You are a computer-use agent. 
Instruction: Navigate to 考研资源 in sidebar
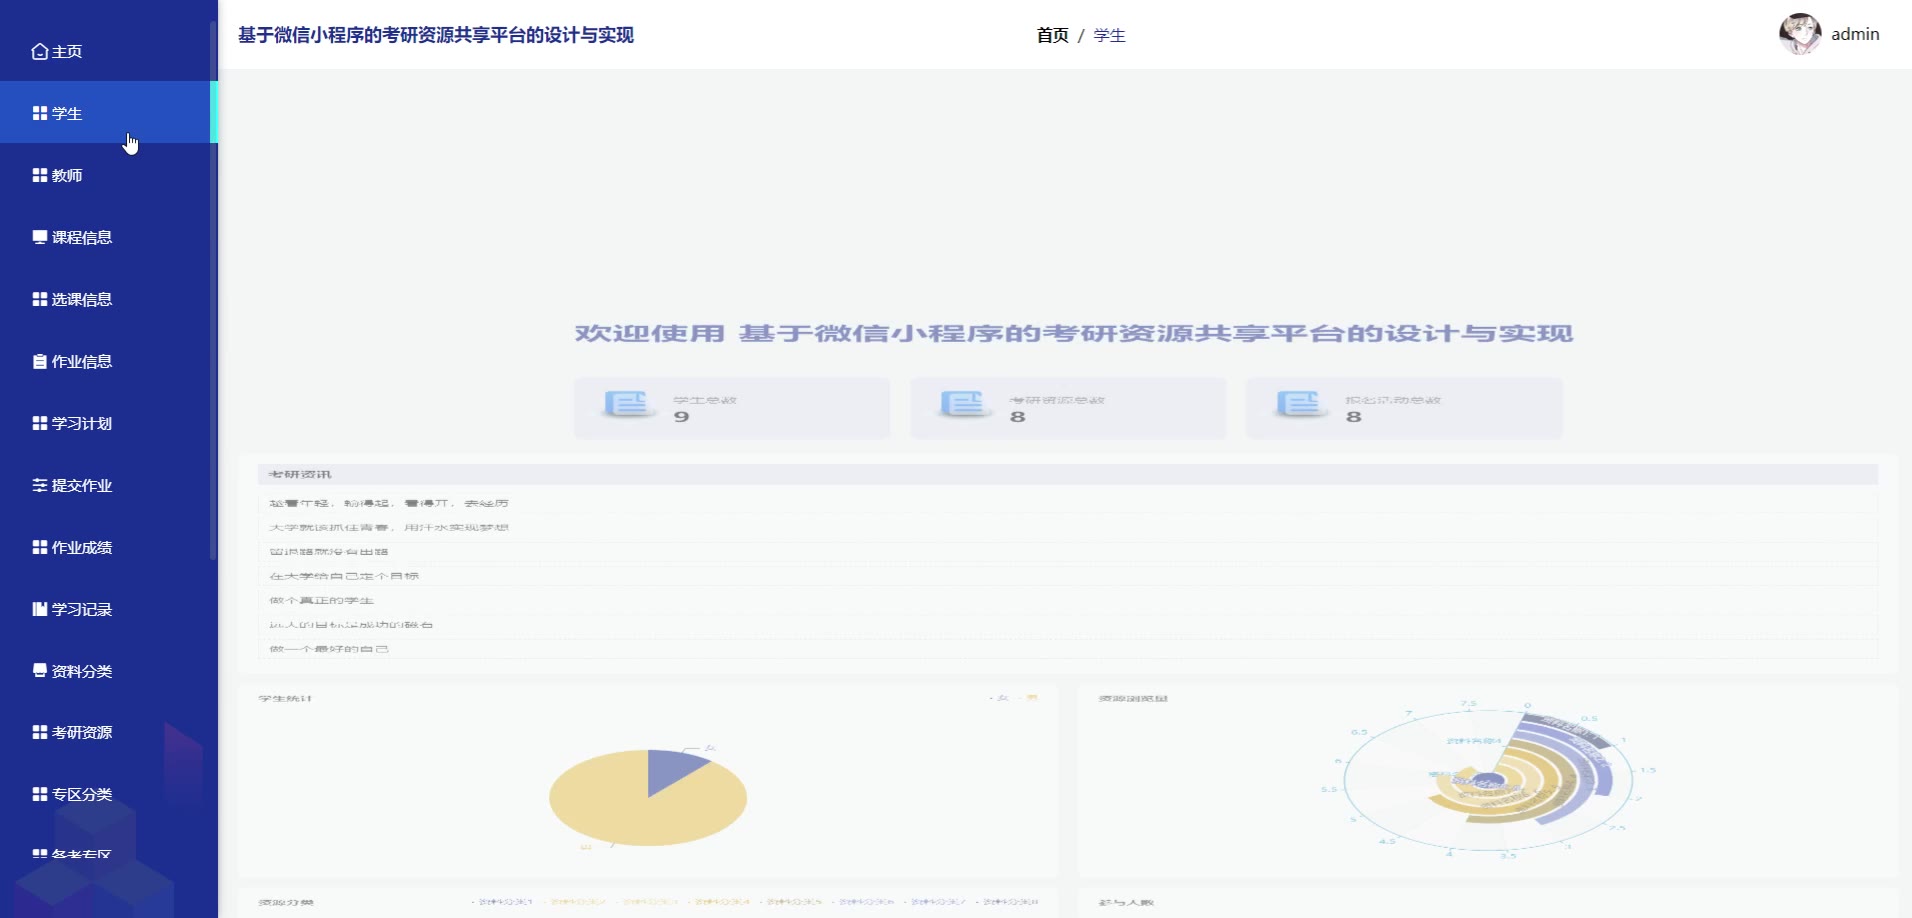click(x=109, y=732)
